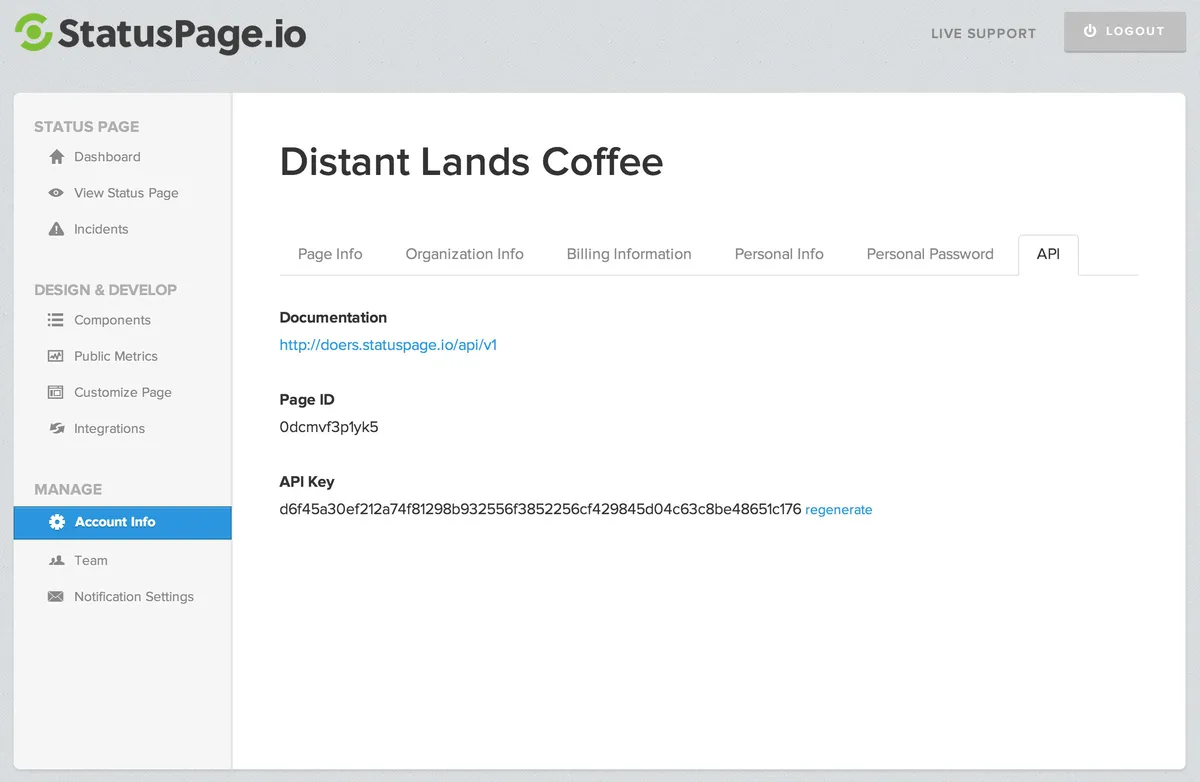Image resolution: width=1200 pixels, height=782 pixels.
Task: Switch to the Personal Password tab
Action: pyautogui.click(x=930, y=254)
